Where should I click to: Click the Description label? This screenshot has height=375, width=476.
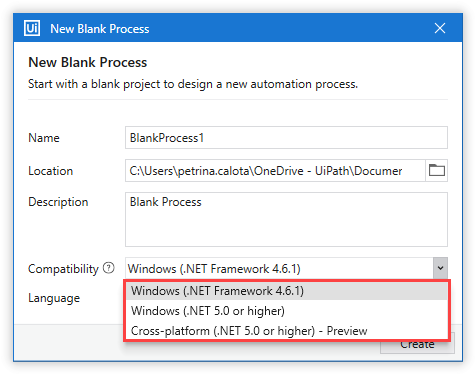(58, 202)
